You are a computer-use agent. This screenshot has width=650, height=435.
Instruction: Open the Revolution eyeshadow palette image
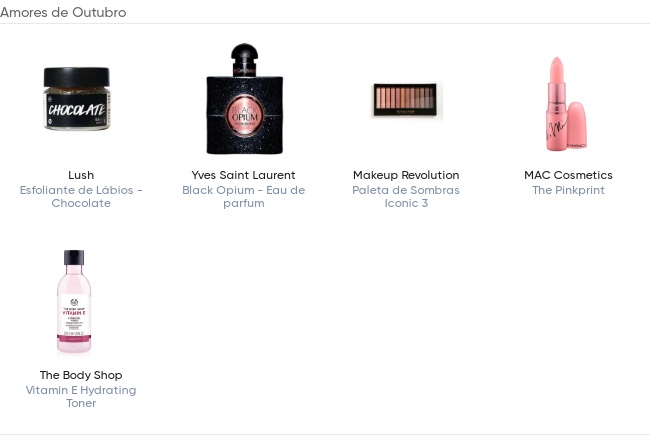pos(405,100)
